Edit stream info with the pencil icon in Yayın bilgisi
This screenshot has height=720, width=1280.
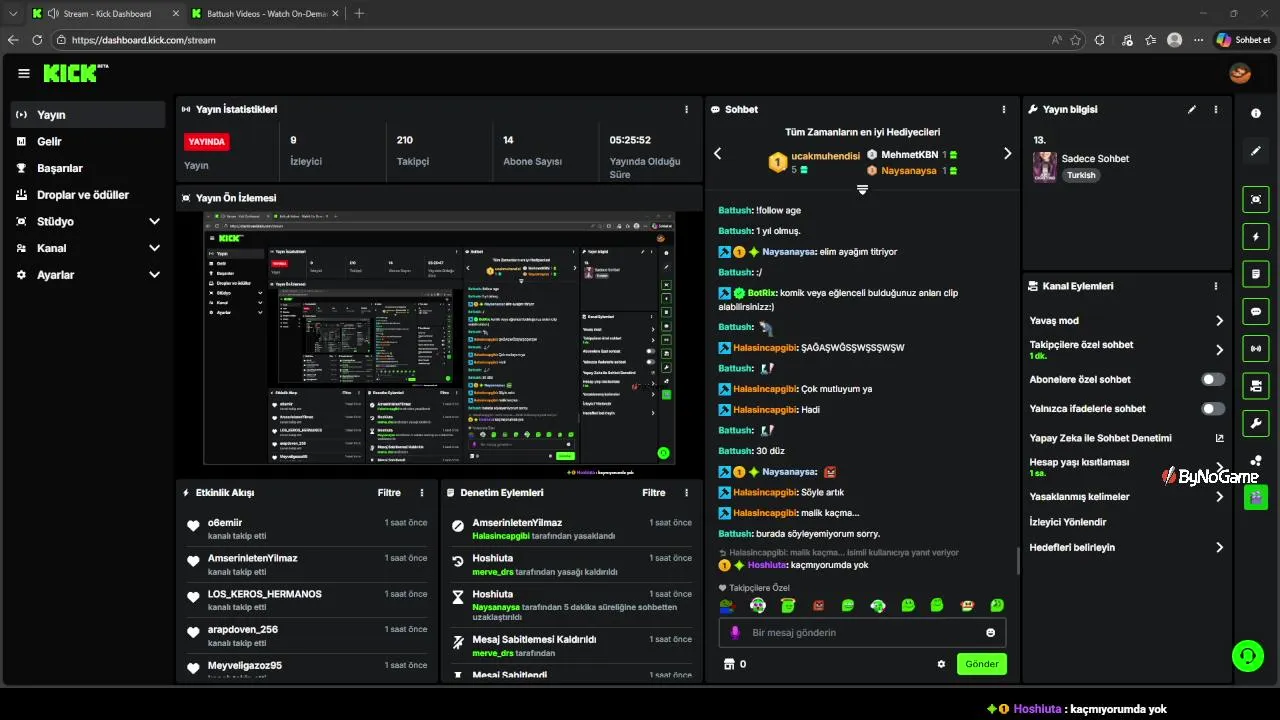coord(1192,109)
